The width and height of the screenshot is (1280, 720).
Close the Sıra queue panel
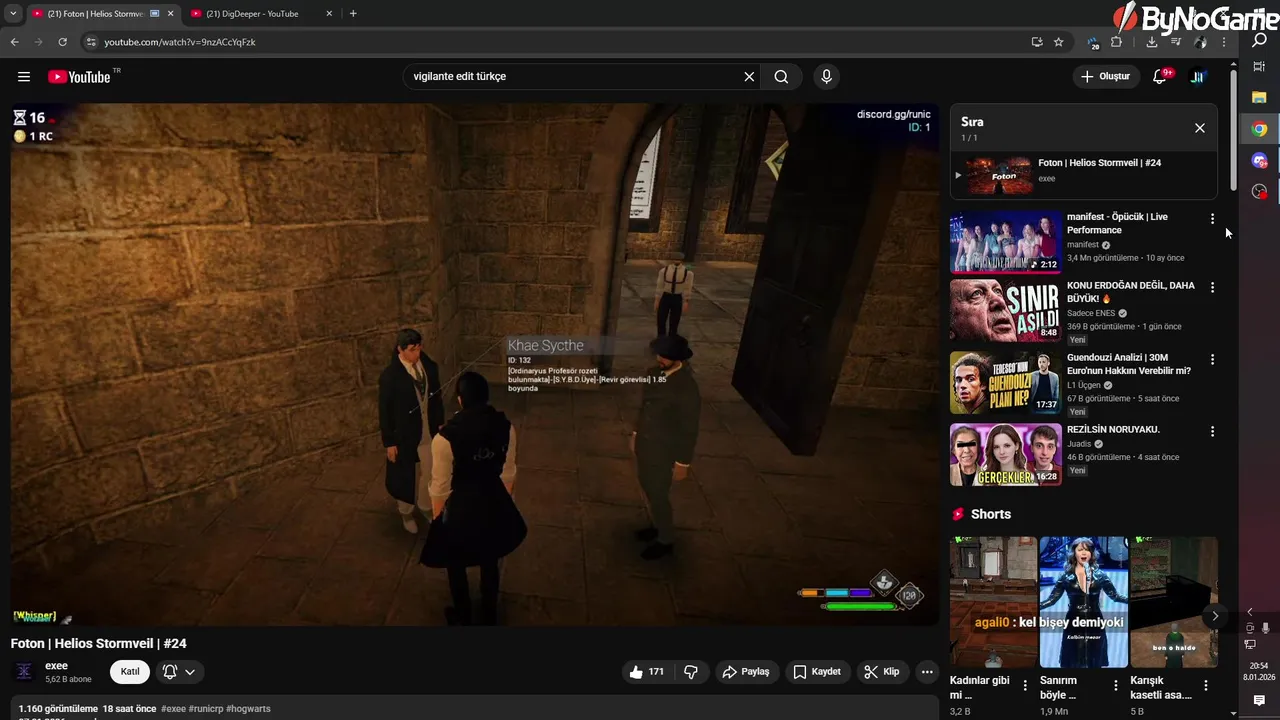pyautogui.click(x=1200, y=128)
